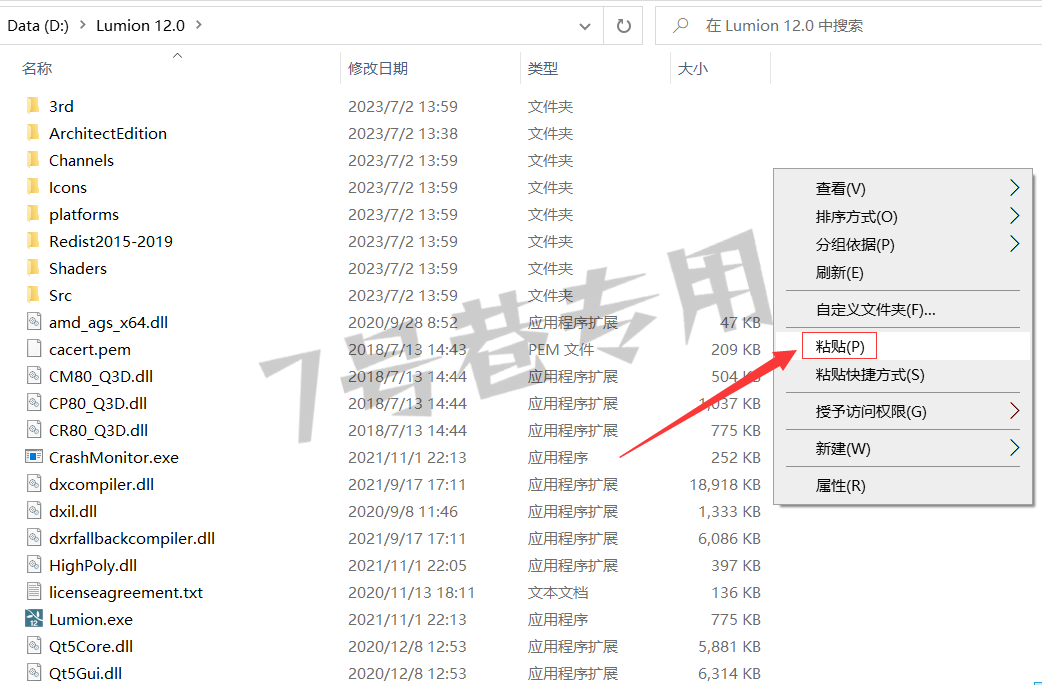Open the 排序方式(O) context menu entry
Screen dimensions: 1042x685
903,217
